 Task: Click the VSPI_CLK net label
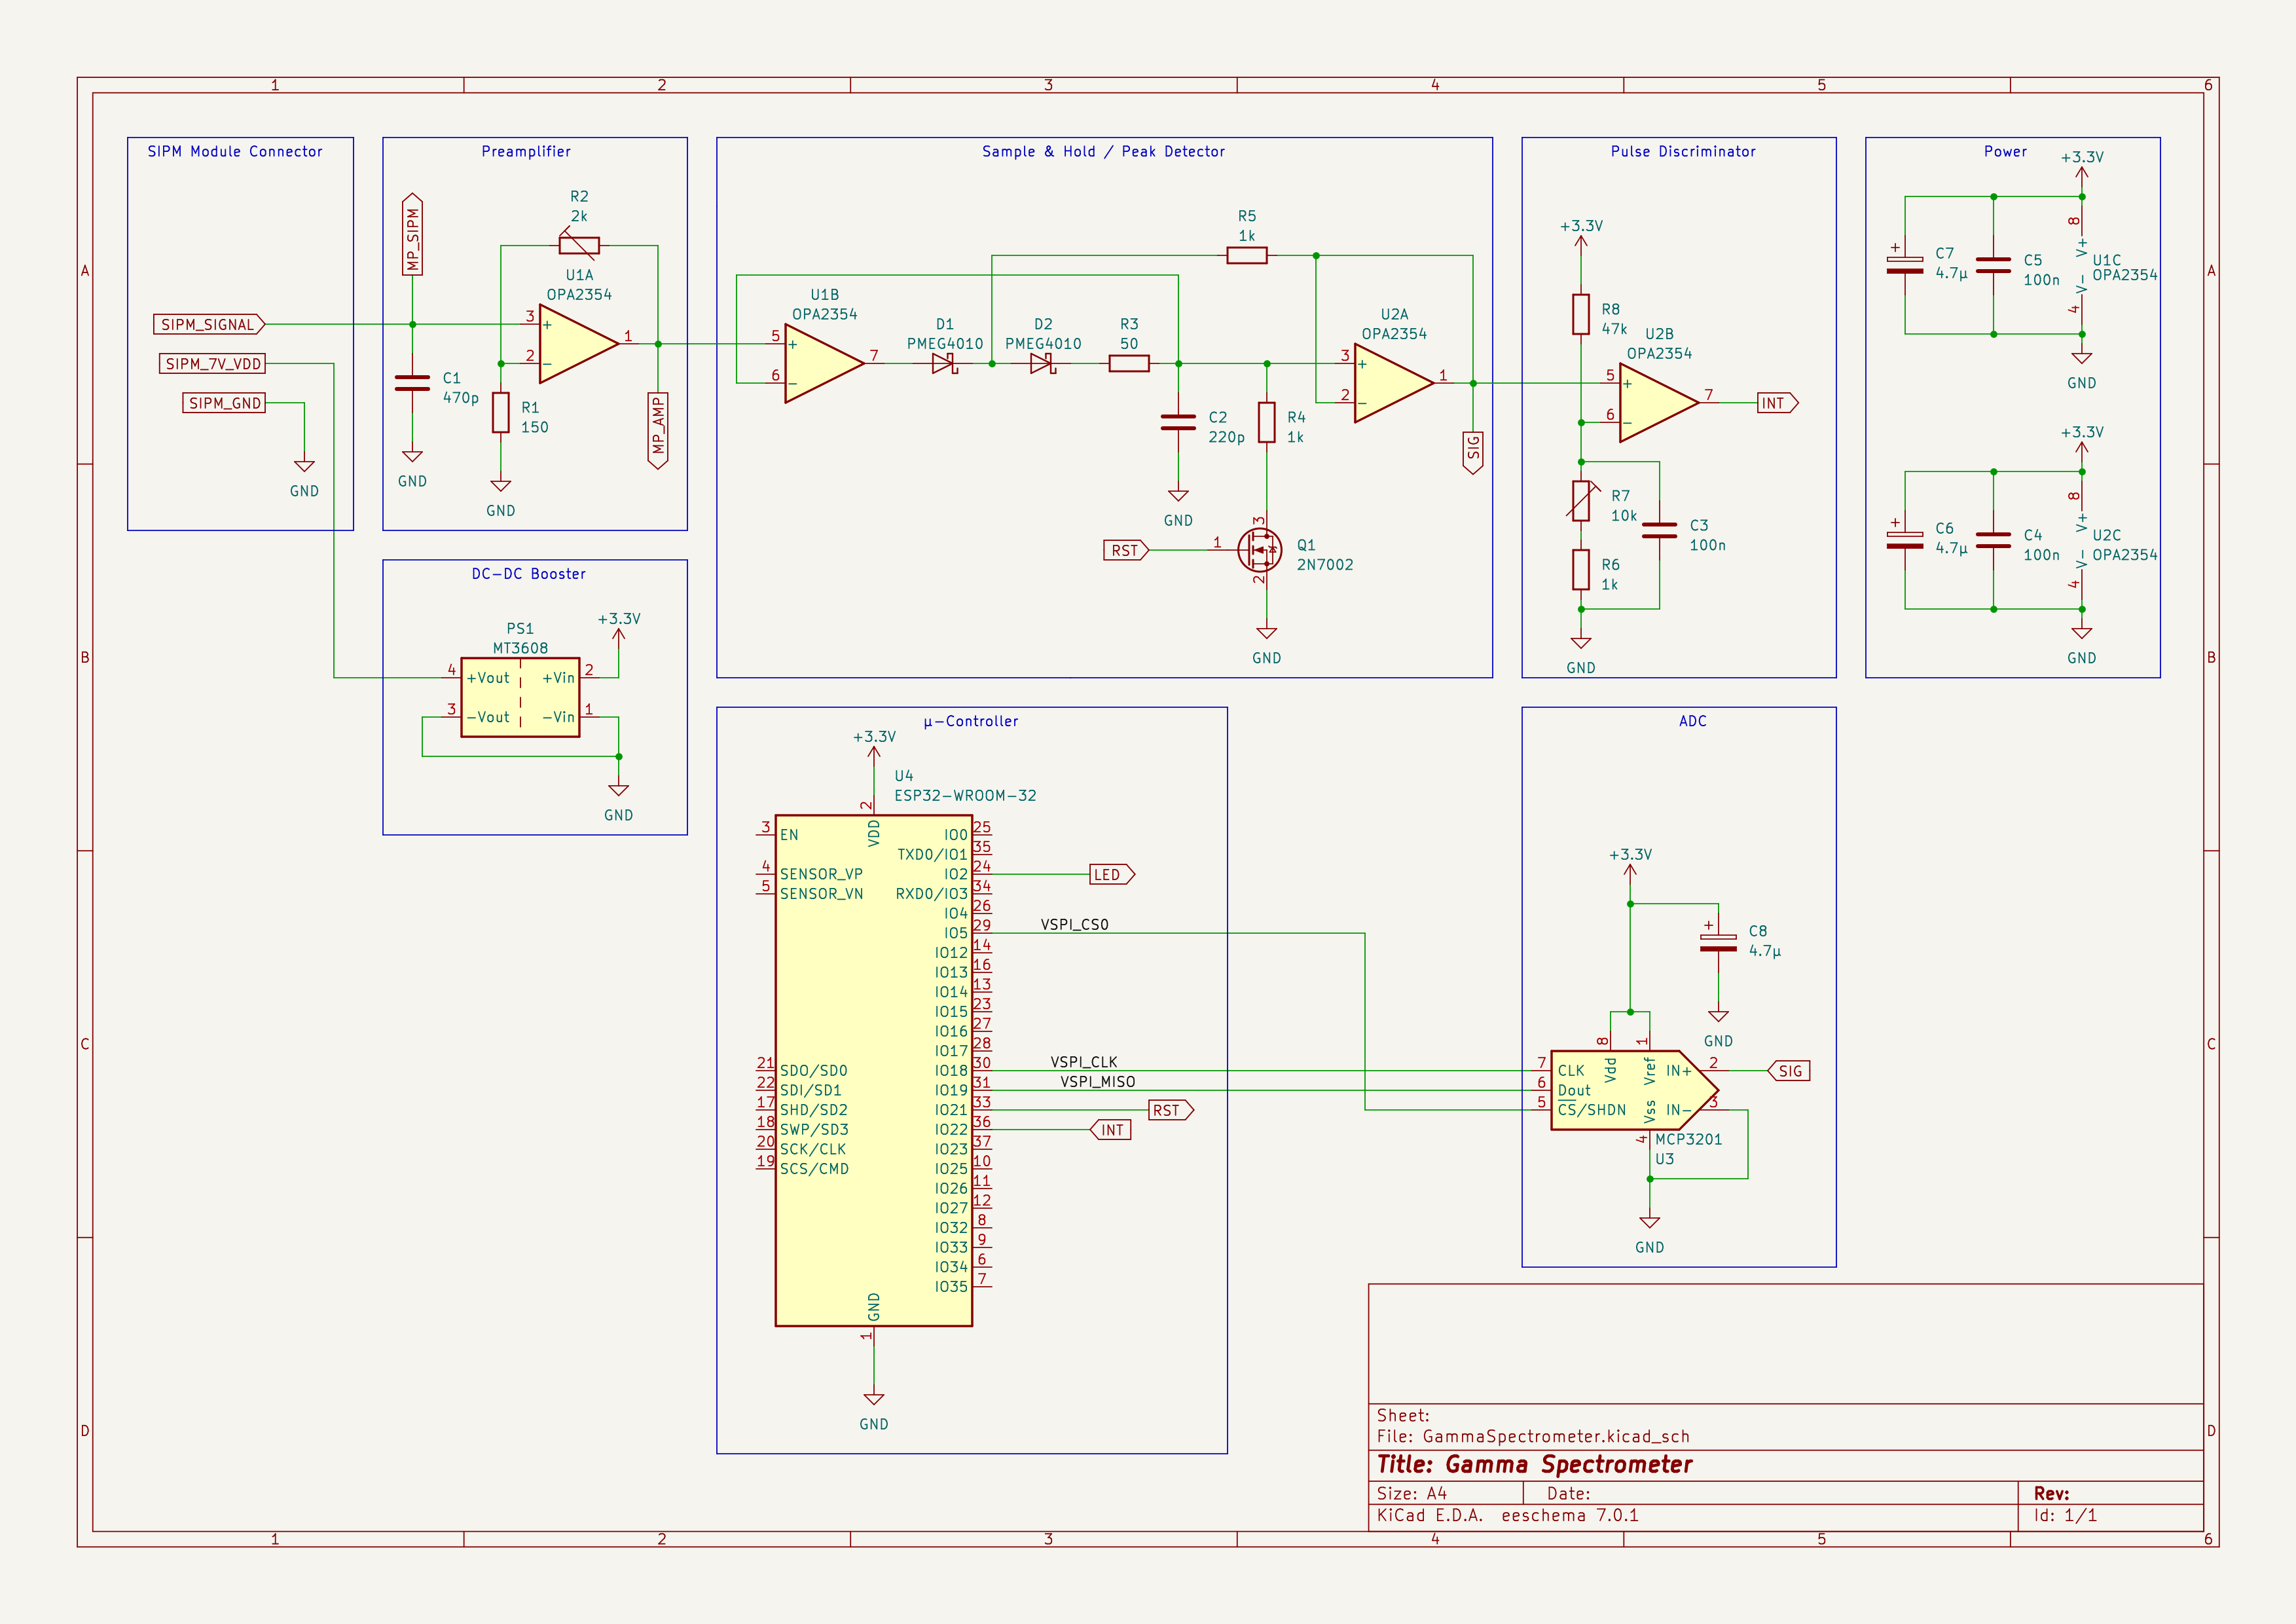(x=1084, y=1062)
